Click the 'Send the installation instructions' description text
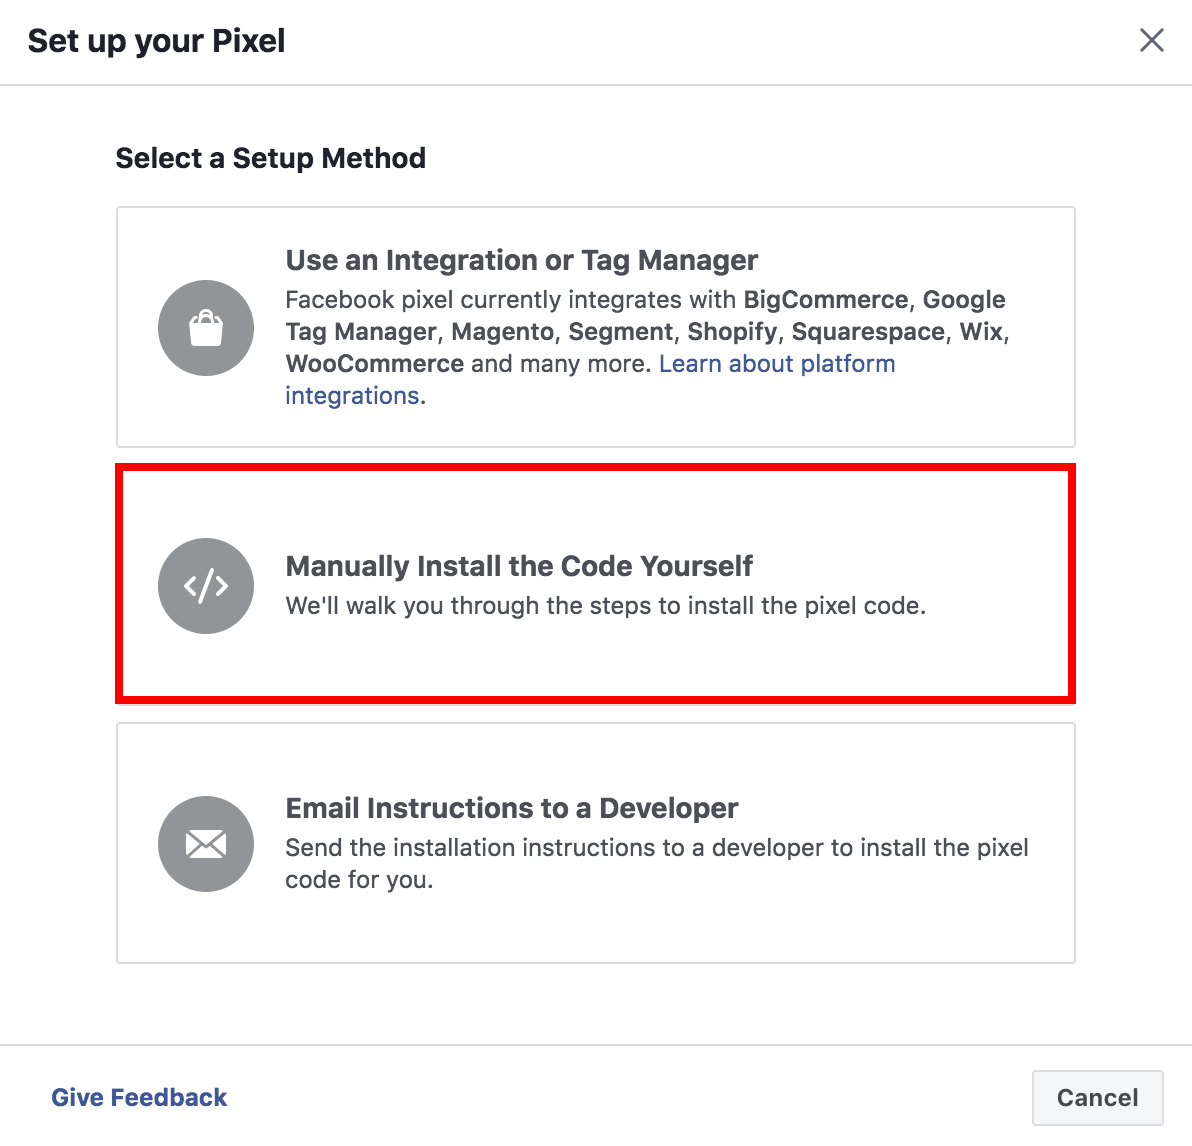 (656, 848)
